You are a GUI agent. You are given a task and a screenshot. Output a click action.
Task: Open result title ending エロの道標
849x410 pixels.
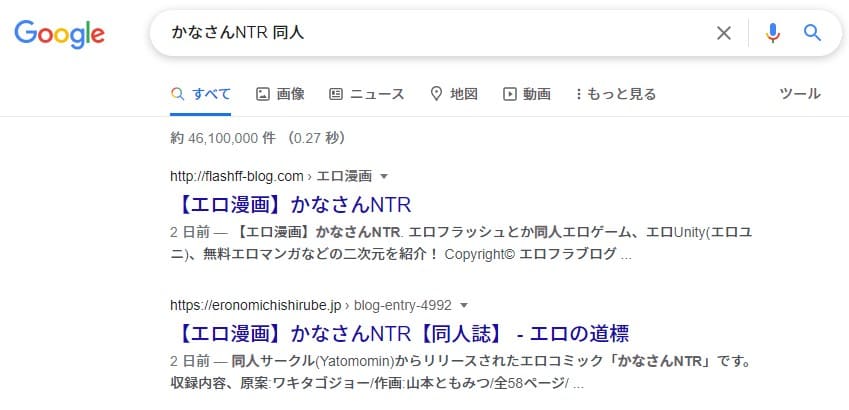[401, 334]
